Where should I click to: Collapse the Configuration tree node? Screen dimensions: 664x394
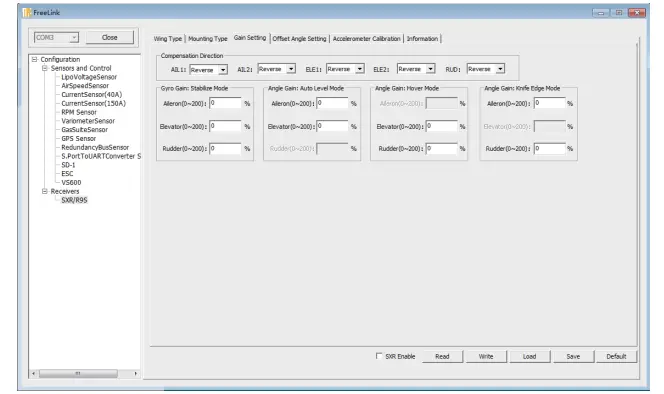point(35,60)
